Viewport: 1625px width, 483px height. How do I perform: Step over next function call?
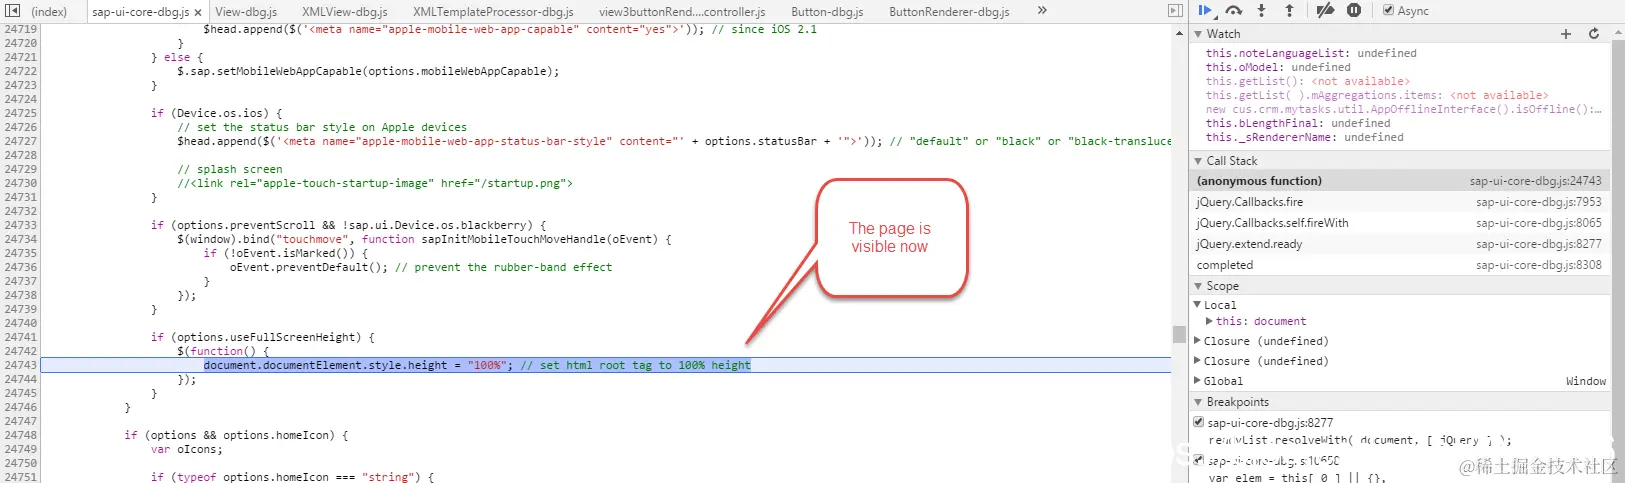(1234, 10)
